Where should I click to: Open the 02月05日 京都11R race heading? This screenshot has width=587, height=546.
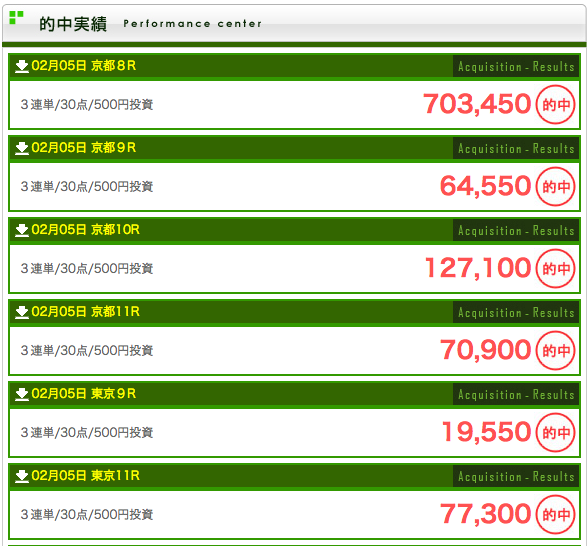86,312
